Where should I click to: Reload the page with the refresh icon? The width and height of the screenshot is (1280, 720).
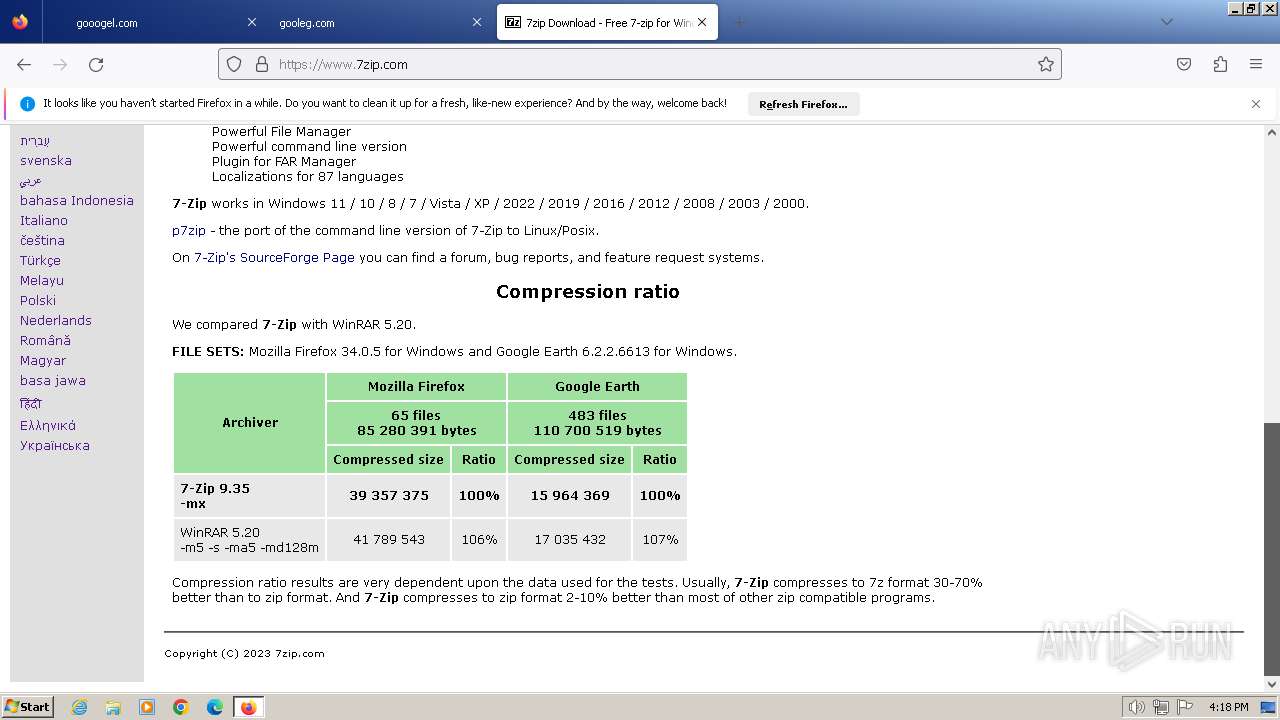96,64
